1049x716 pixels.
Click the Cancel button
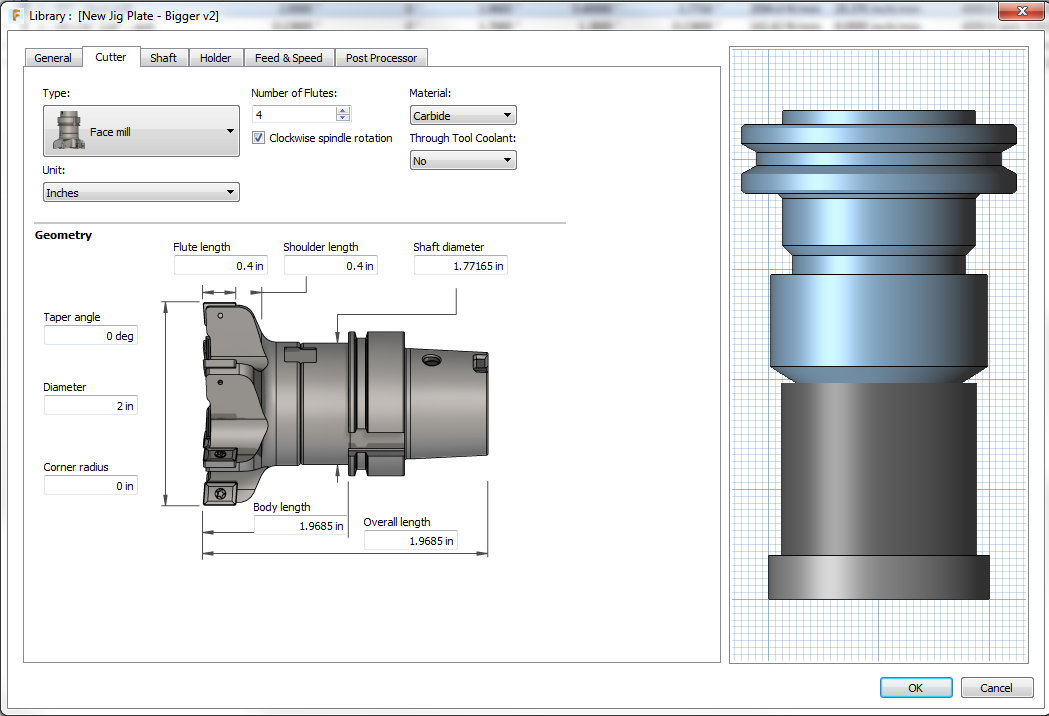996,687
